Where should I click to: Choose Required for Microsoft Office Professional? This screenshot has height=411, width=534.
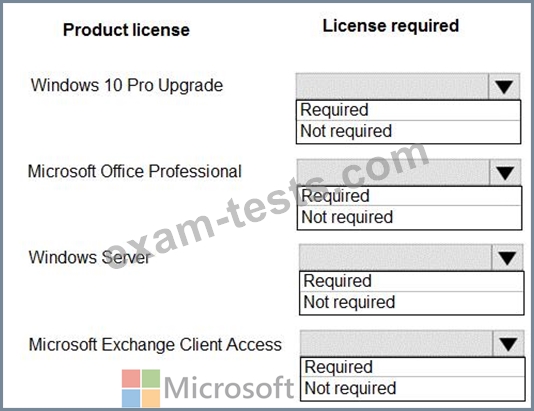pos(409,196)
